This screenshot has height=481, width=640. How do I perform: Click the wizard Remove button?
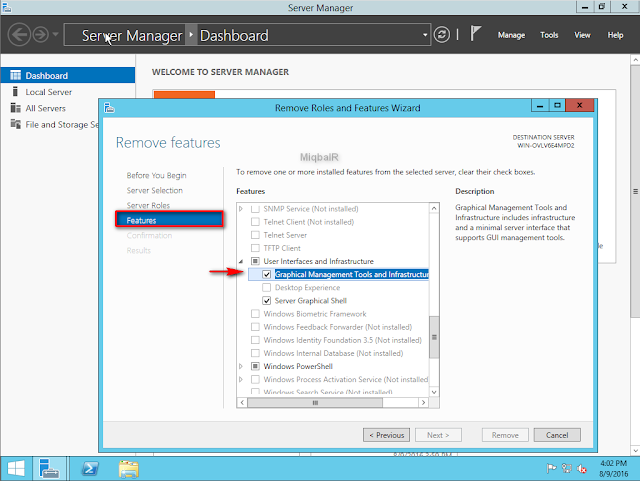point(505,435)
